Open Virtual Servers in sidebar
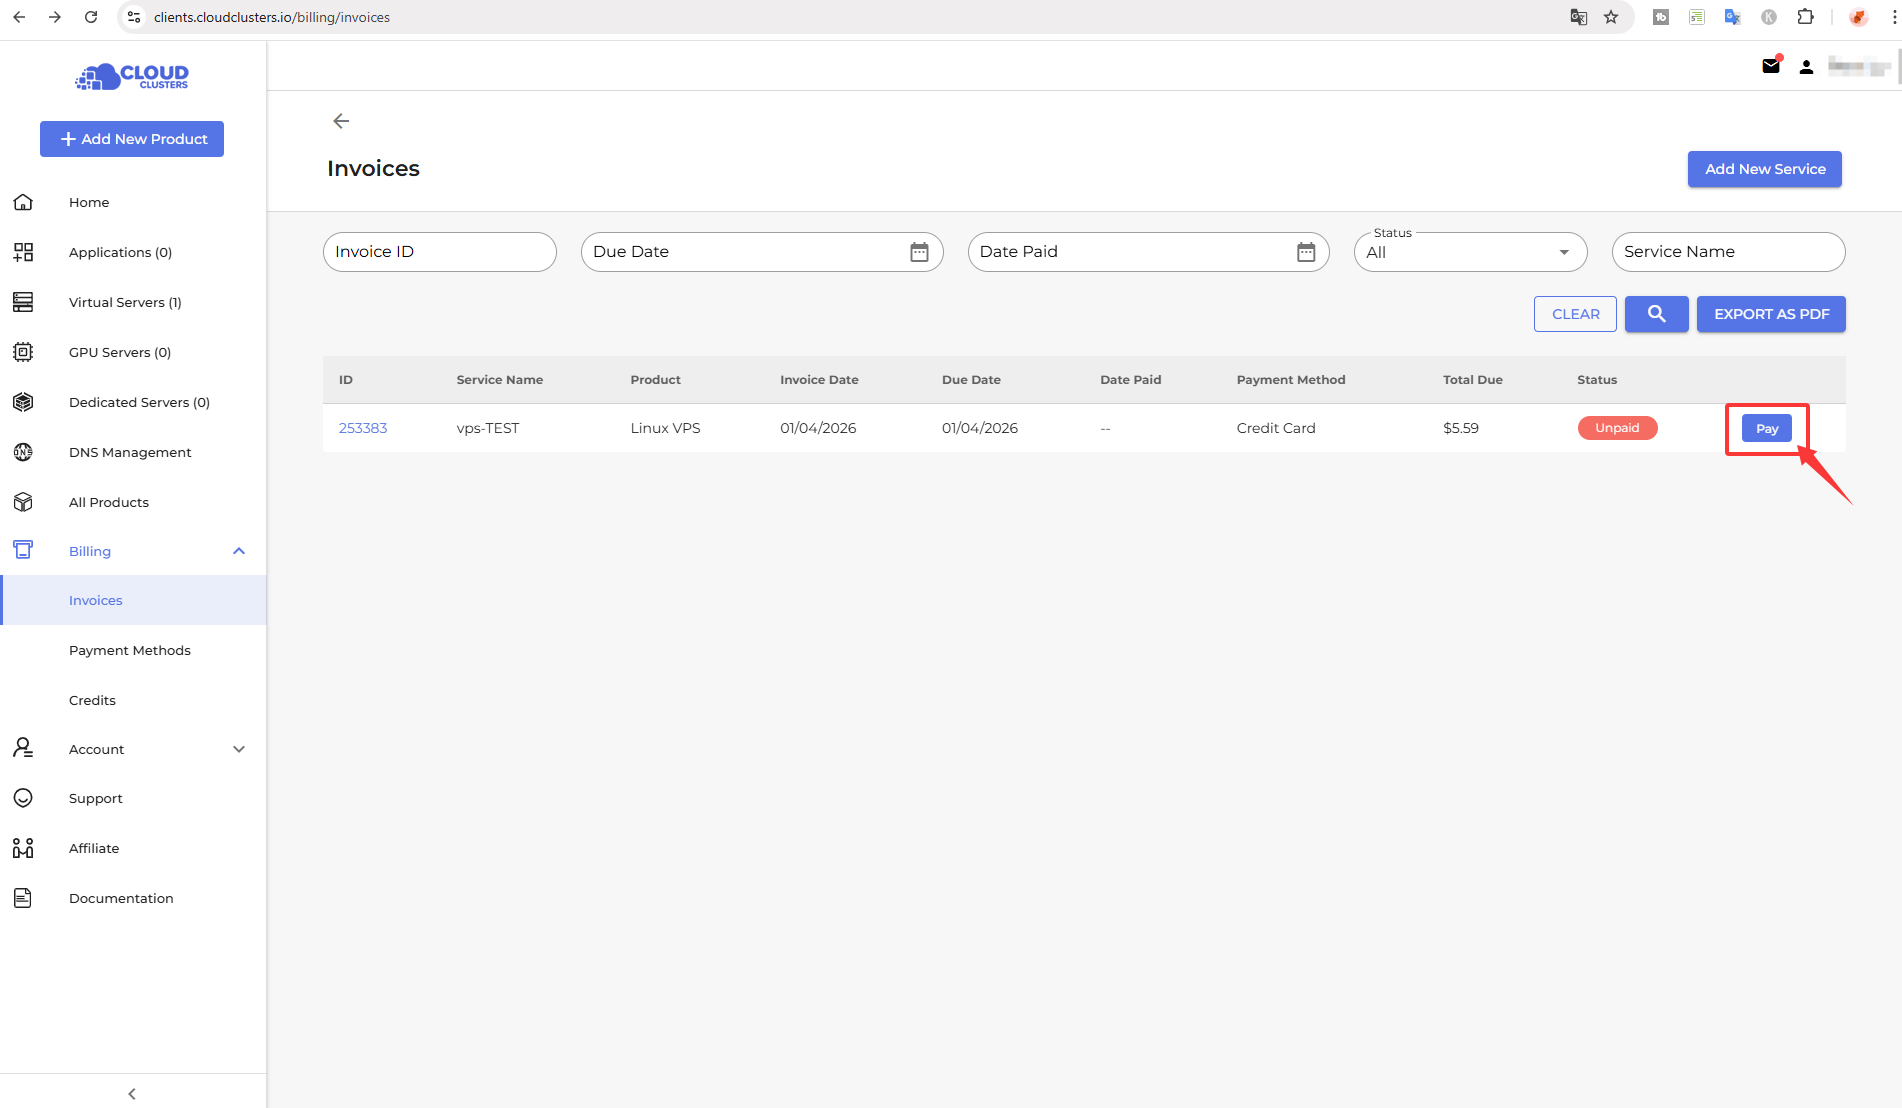 [125, 302]
